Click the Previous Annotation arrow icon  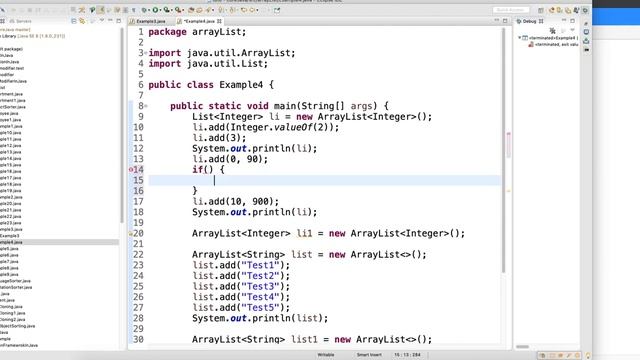coord(232,10)
